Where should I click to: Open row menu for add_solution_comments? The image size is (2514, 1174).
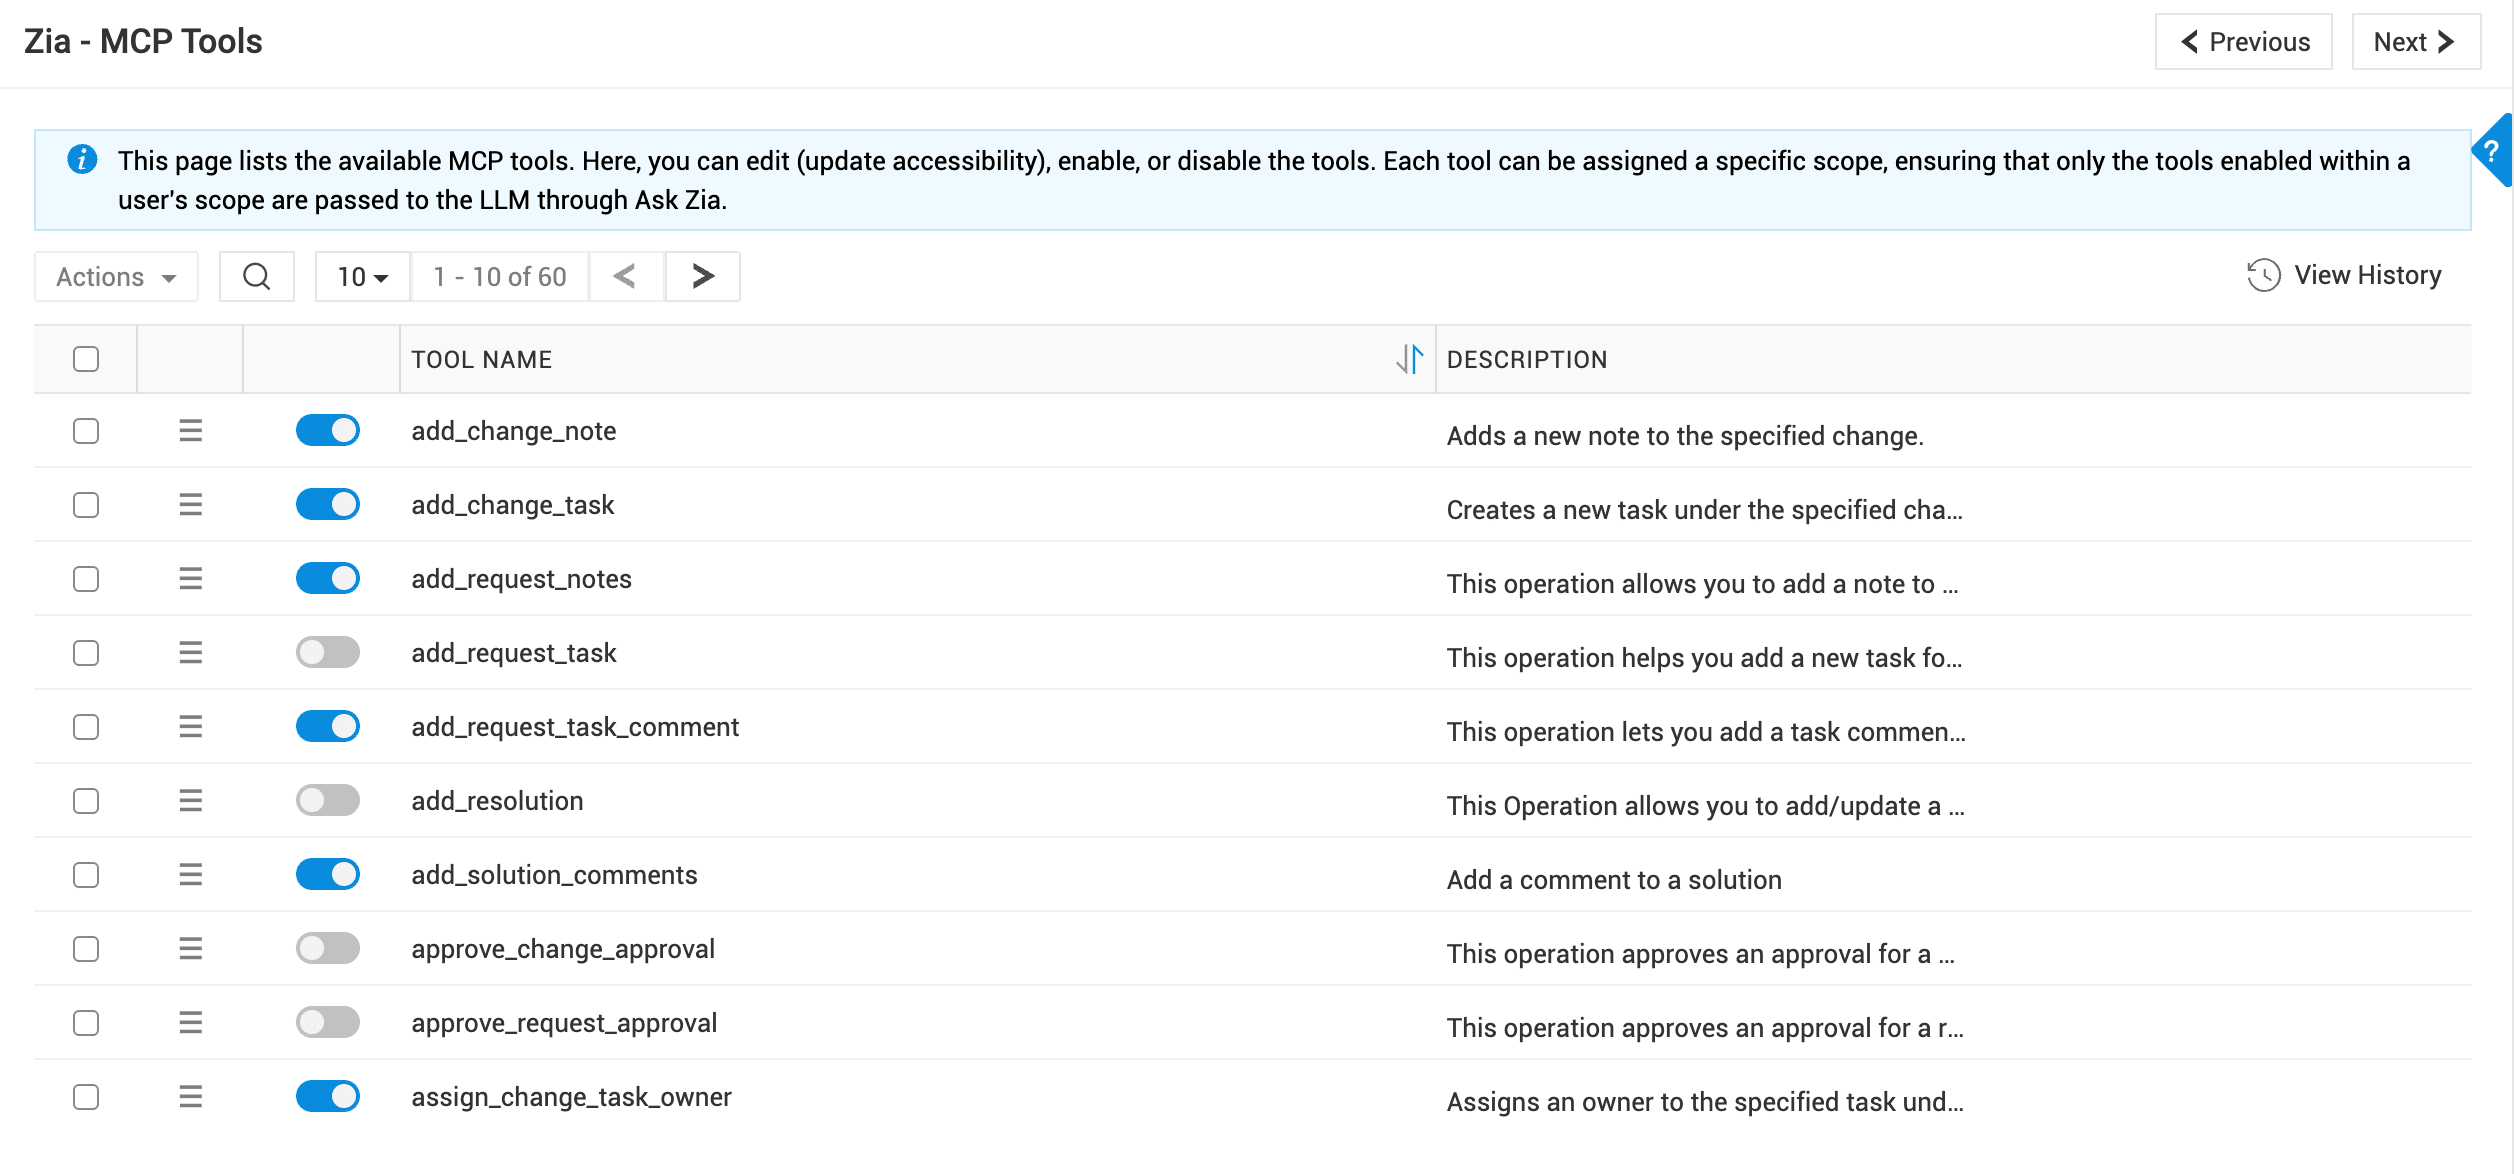(190, 875)
